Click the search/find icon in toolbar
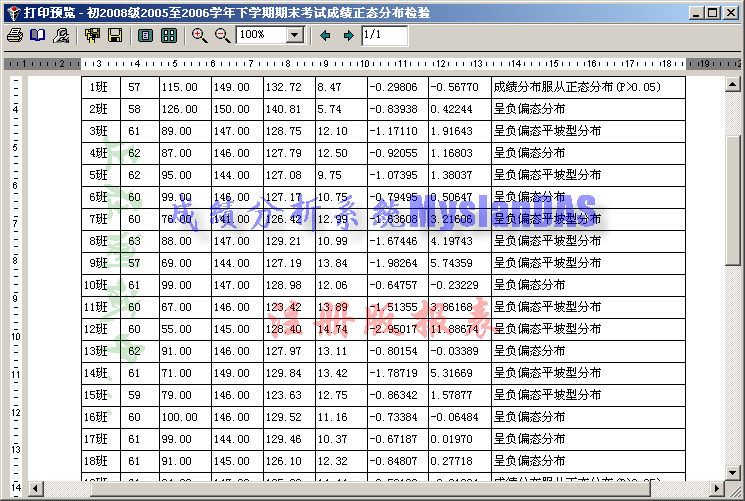The image size is (745, 501). click(x=62, y=35)
